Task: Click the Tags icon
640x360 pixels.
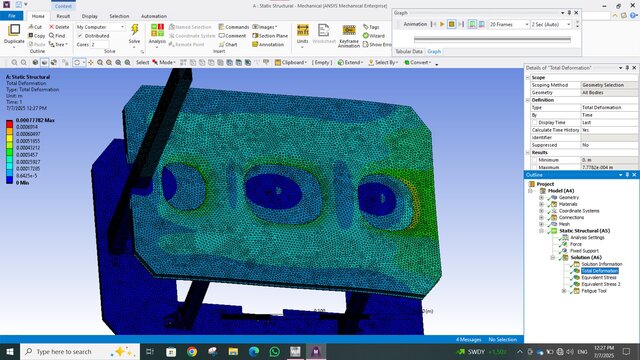Action: (371, 27)
